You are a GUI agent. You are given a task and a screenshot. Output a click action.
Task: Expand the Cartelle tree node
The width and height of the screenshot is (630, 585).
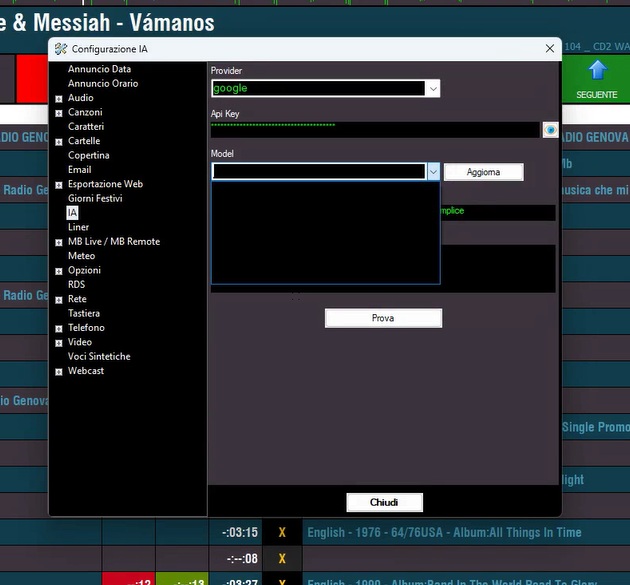point(59,142)
